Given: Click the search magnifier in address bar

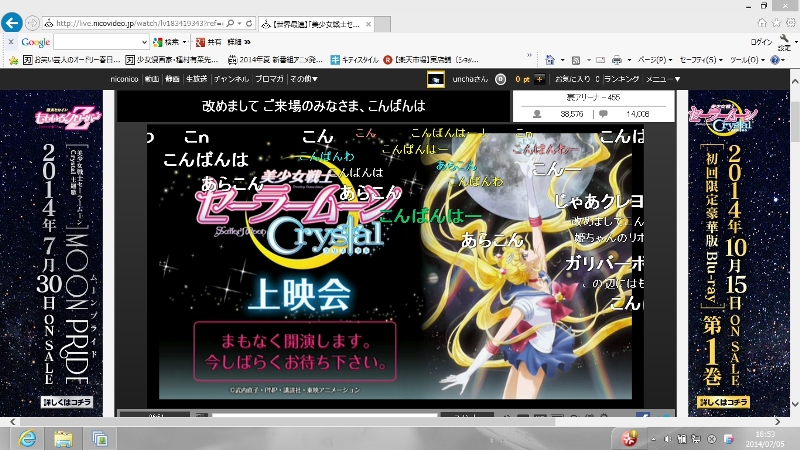Looking at the screenshot, I should tap(230, 23).
